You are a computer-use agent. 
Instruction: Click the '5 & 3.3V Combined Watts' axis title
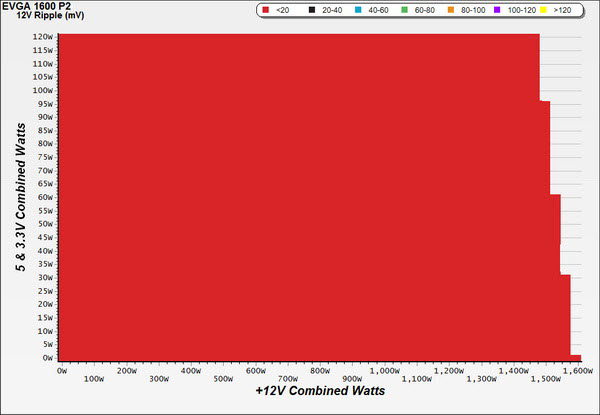pos(21,197)
